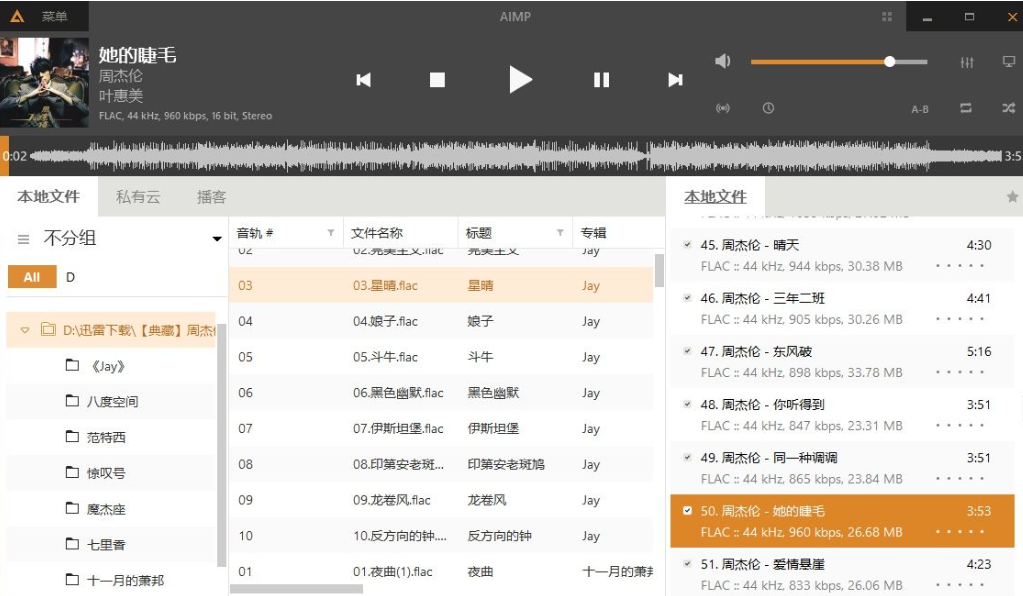Select the 09.龙卷风.flac row
Viewport: 1023px width, 596px height.
[x=441, y=499]
